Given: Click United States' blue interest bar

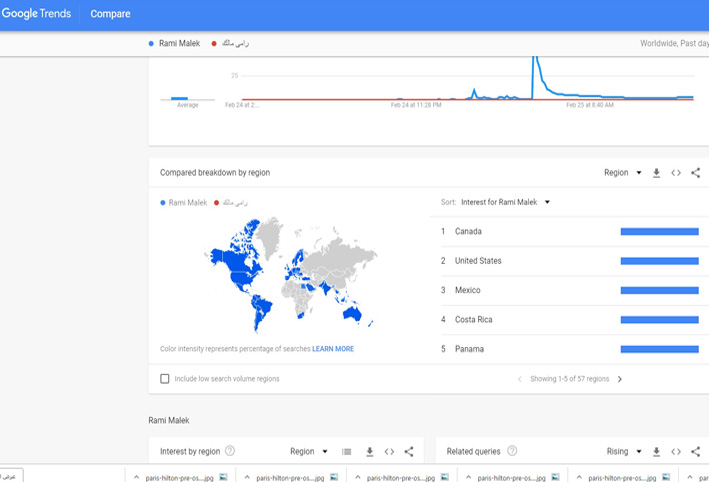Looking at the screenshot, I should (x=660, y=261).
